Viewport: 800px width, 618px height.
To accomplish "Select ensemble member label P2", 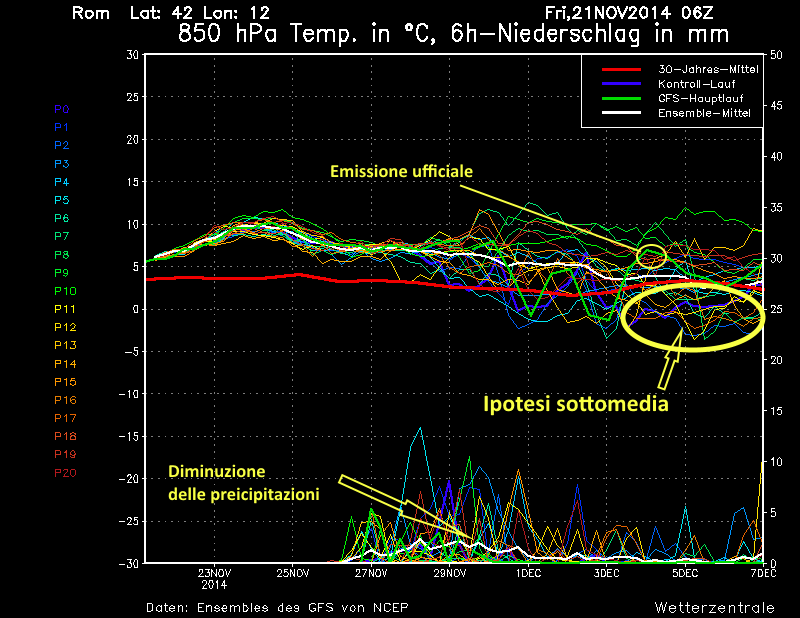I will tap(62, 145).
